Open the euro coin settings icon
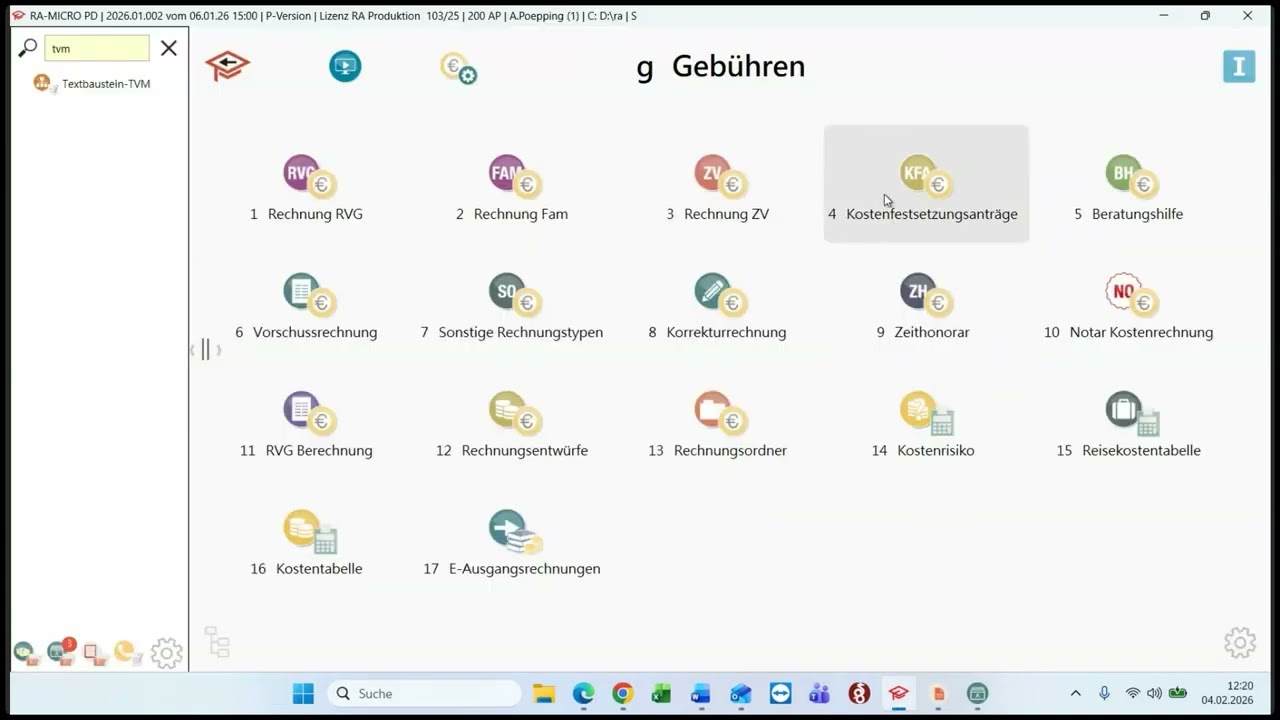Viewport: 1280px width, 720px height. (458, 68)
